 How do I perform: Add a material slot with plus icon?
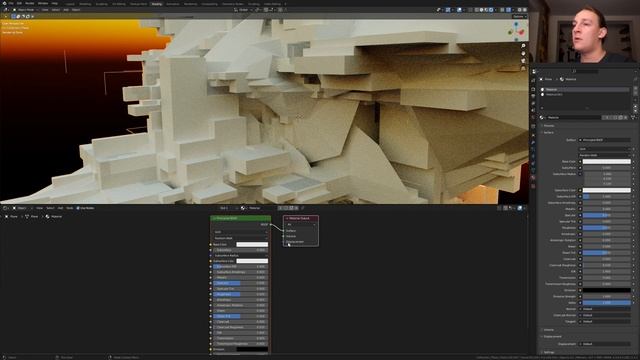[636, 89]
